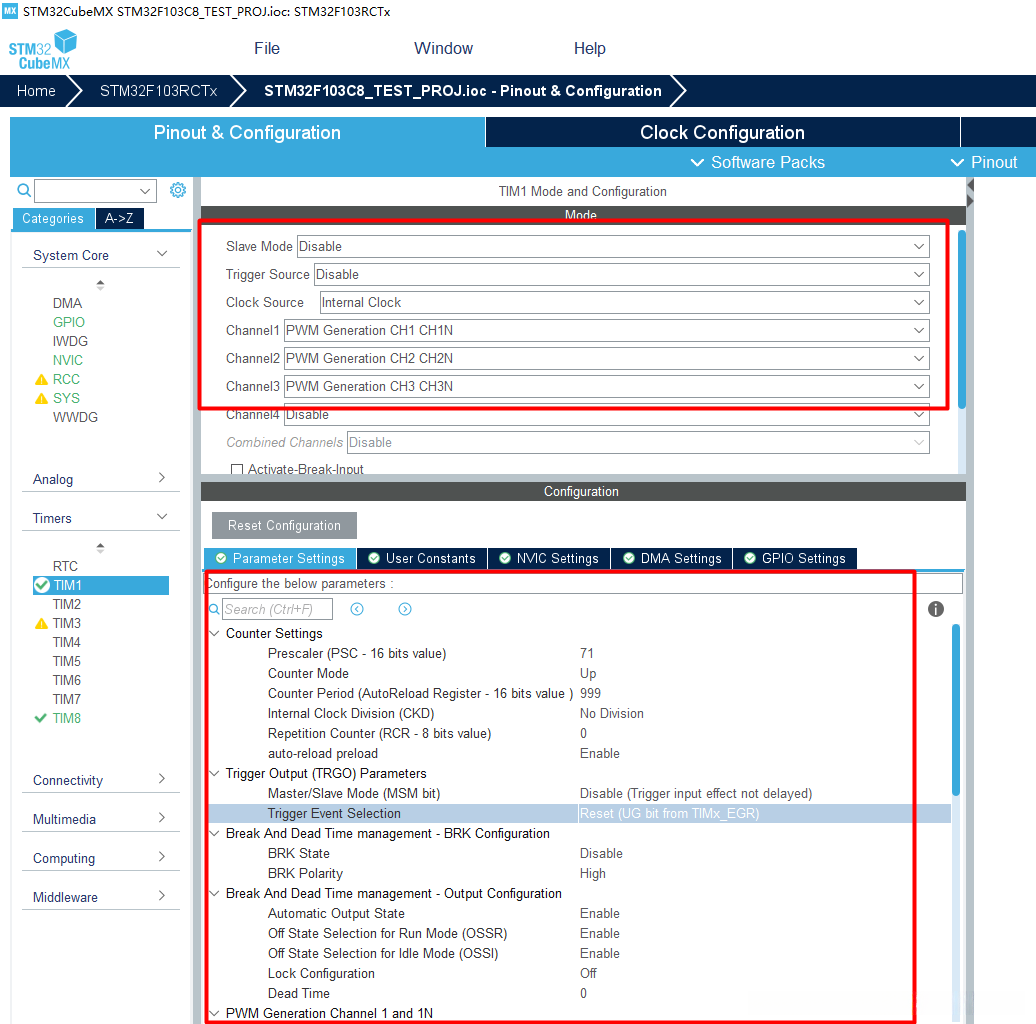Select NVIC under System Core
Image resolution: width=1036 pixels, height=1024 pixels.
(67, 360)
